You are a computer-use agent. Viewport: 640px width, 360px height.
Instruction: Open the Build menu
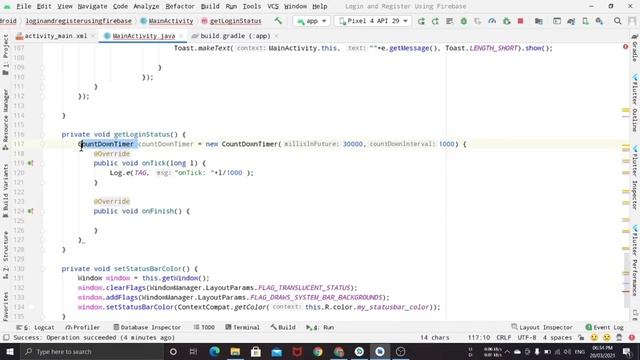tap(210, 7)
